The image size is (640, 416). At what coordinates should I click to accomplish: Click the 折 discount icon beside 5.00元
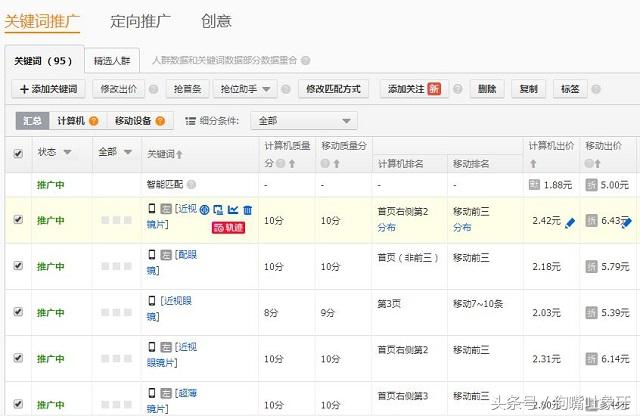591,185
